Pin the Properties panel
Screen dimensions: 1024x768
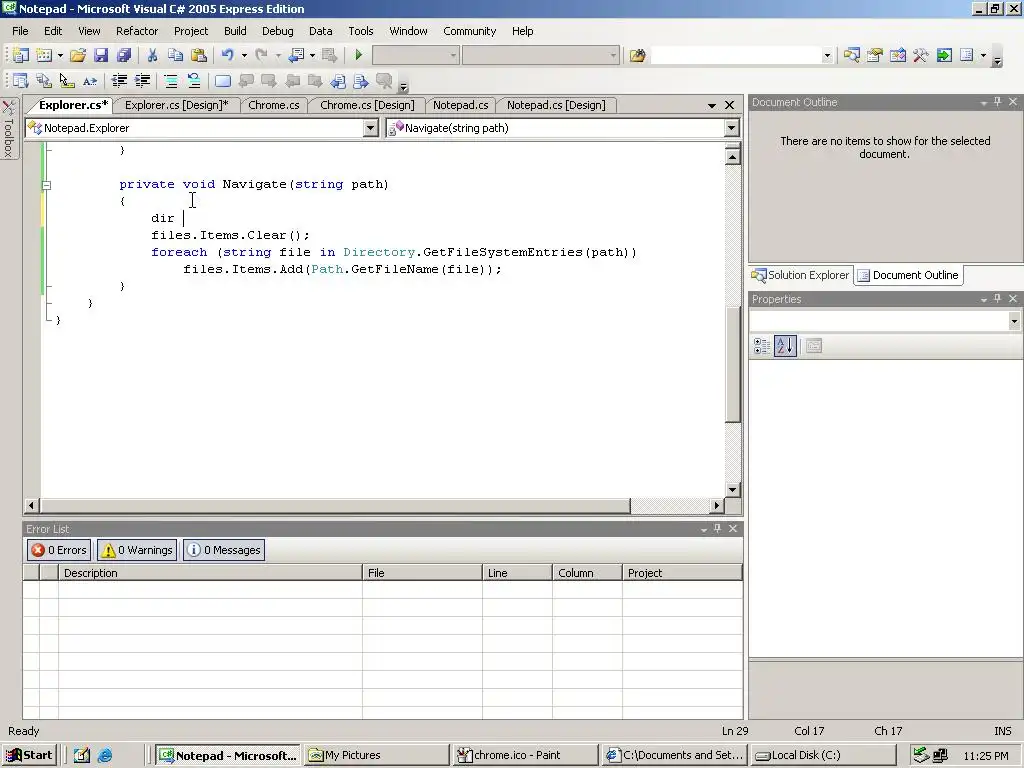(x=997, y=298)
